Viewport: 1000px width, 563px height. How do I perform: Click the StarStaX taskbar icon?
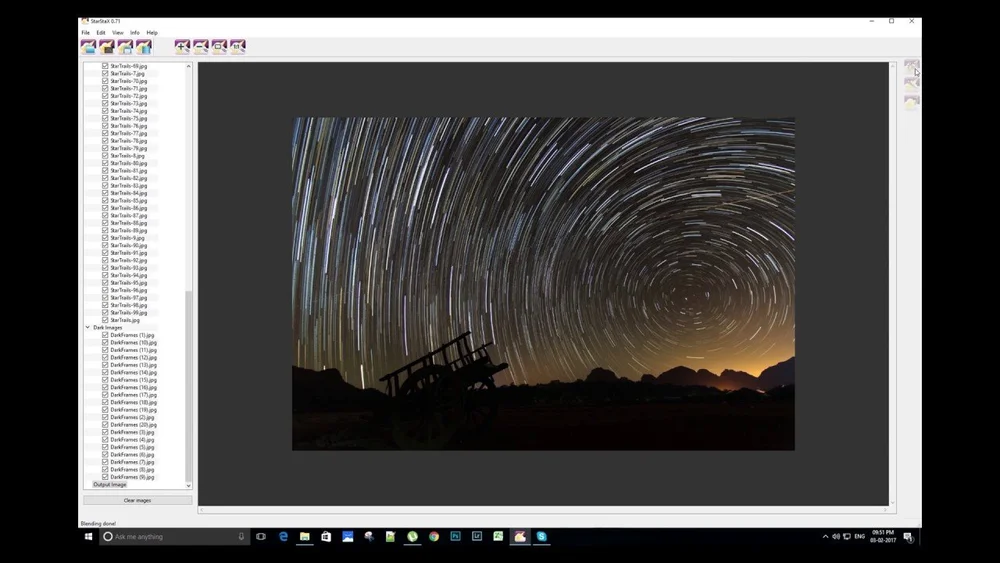pos(520,537)
